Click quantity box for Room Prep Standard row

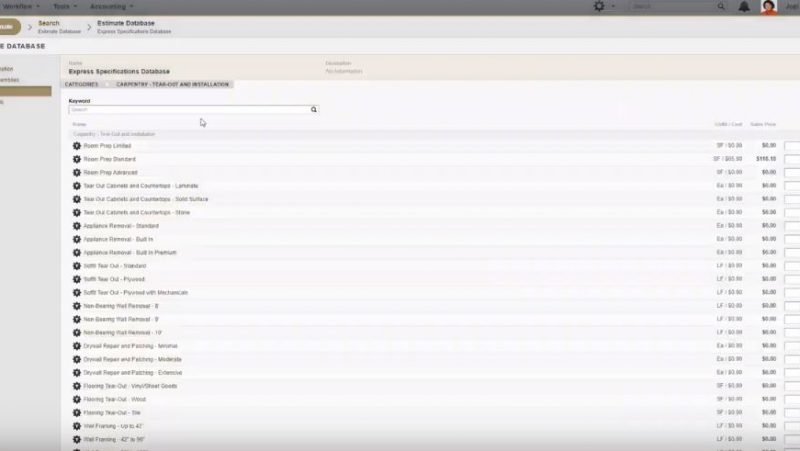792,159
